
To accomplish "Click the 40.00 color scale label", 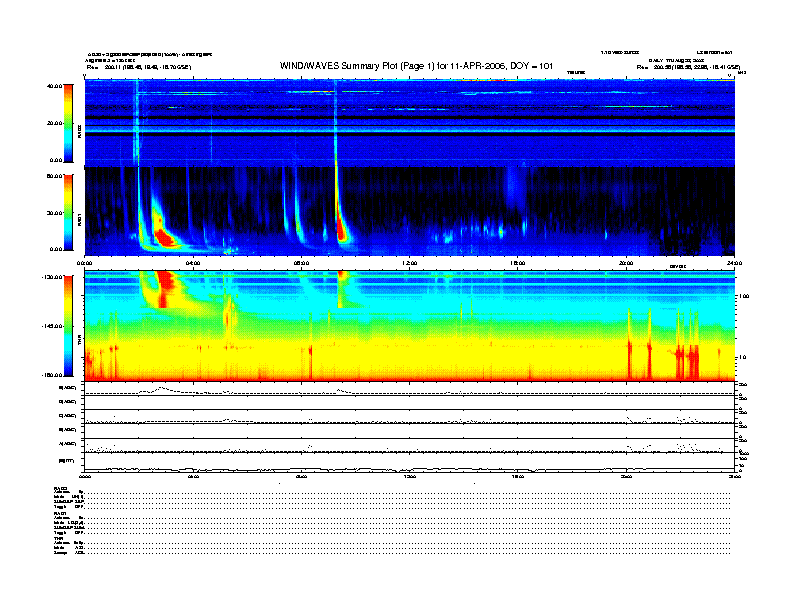I will click(54, 86).
